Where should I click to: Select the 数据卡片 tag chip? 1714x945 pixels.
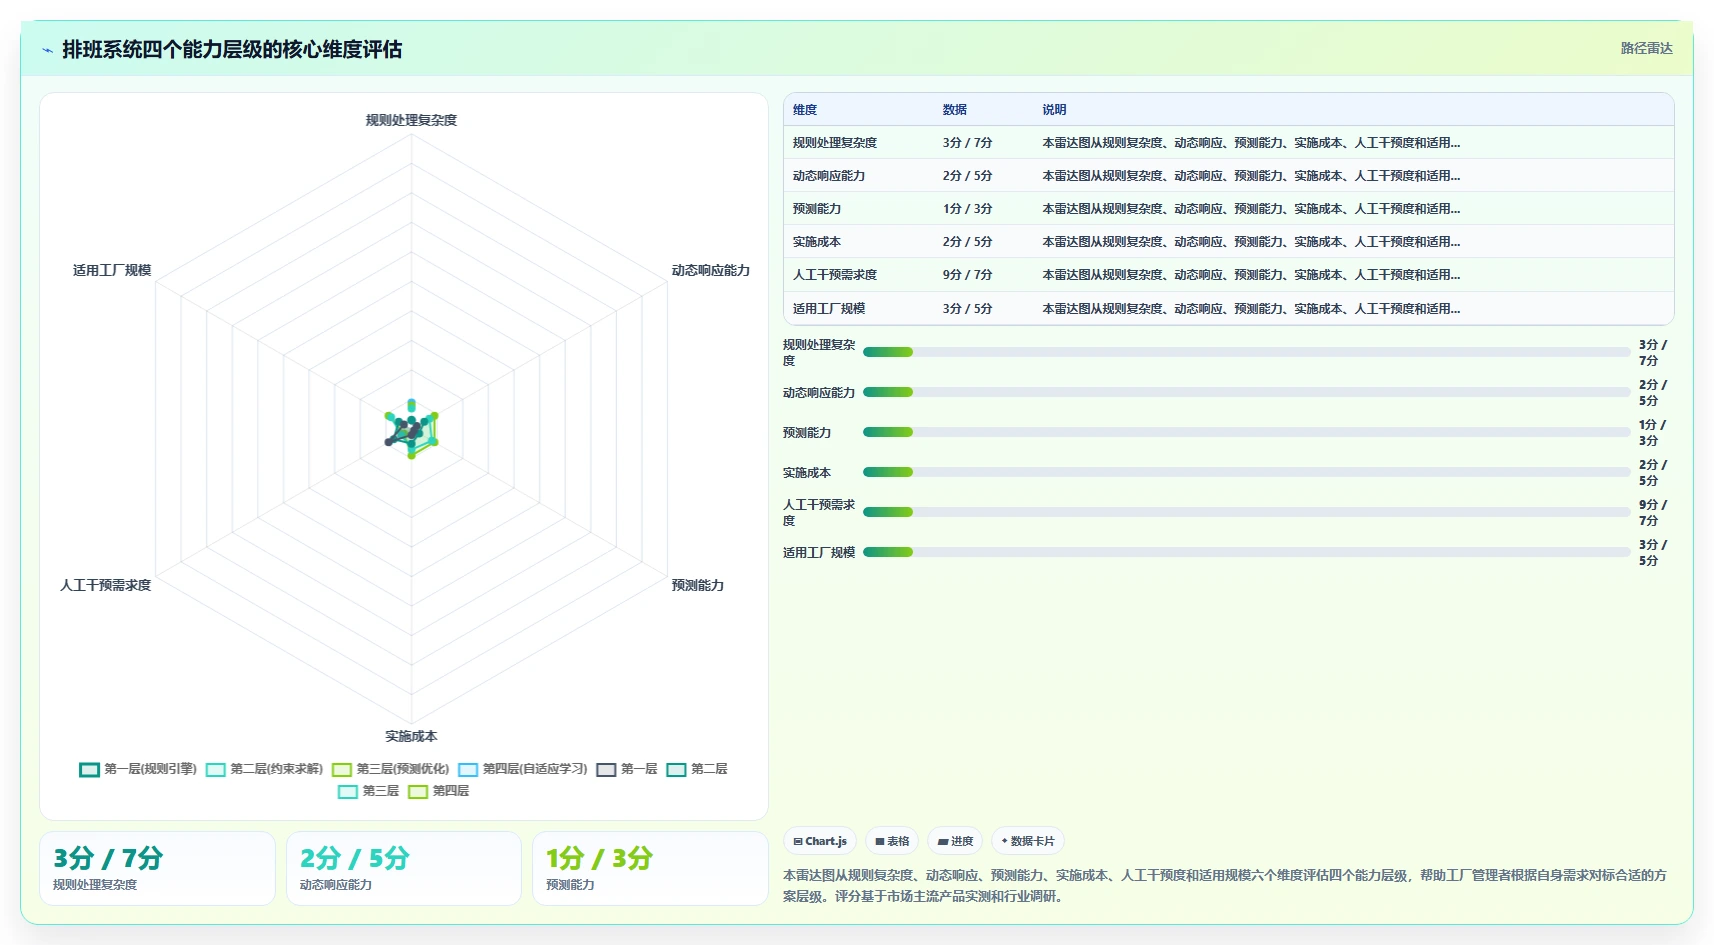pos(1028,841)
